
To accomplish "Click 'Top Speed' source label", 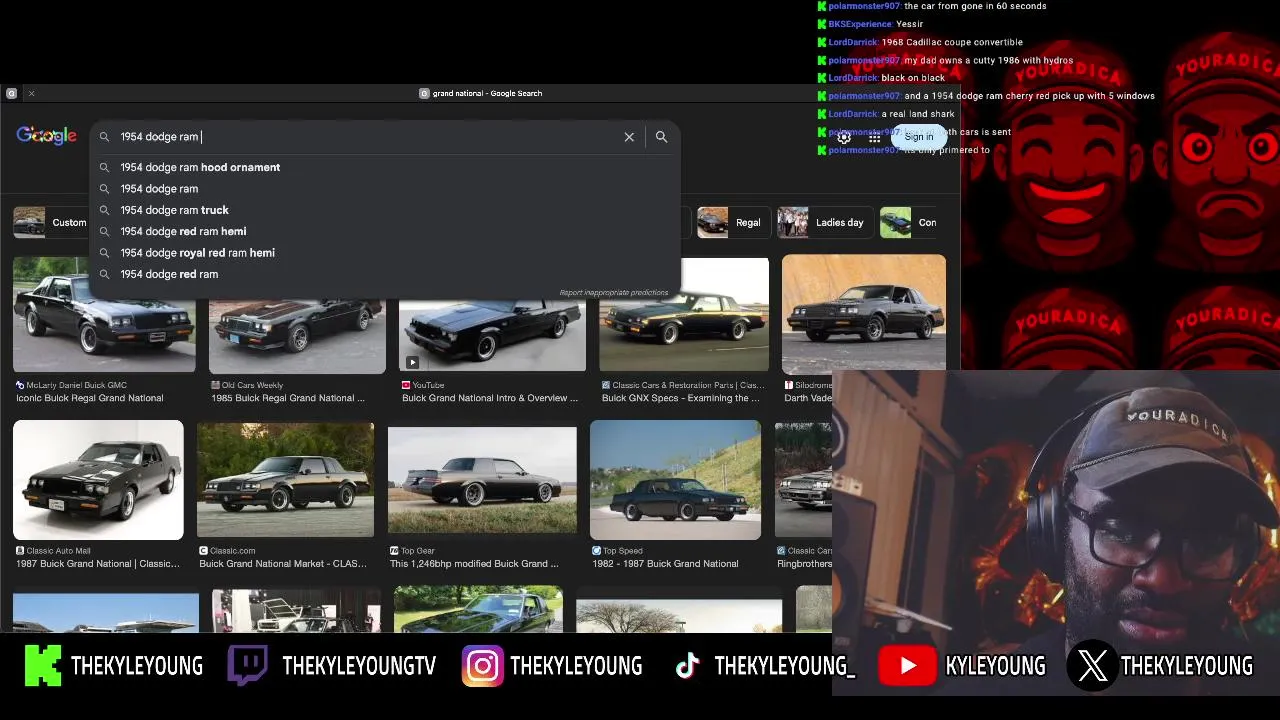I will click(x=622, y=551).
